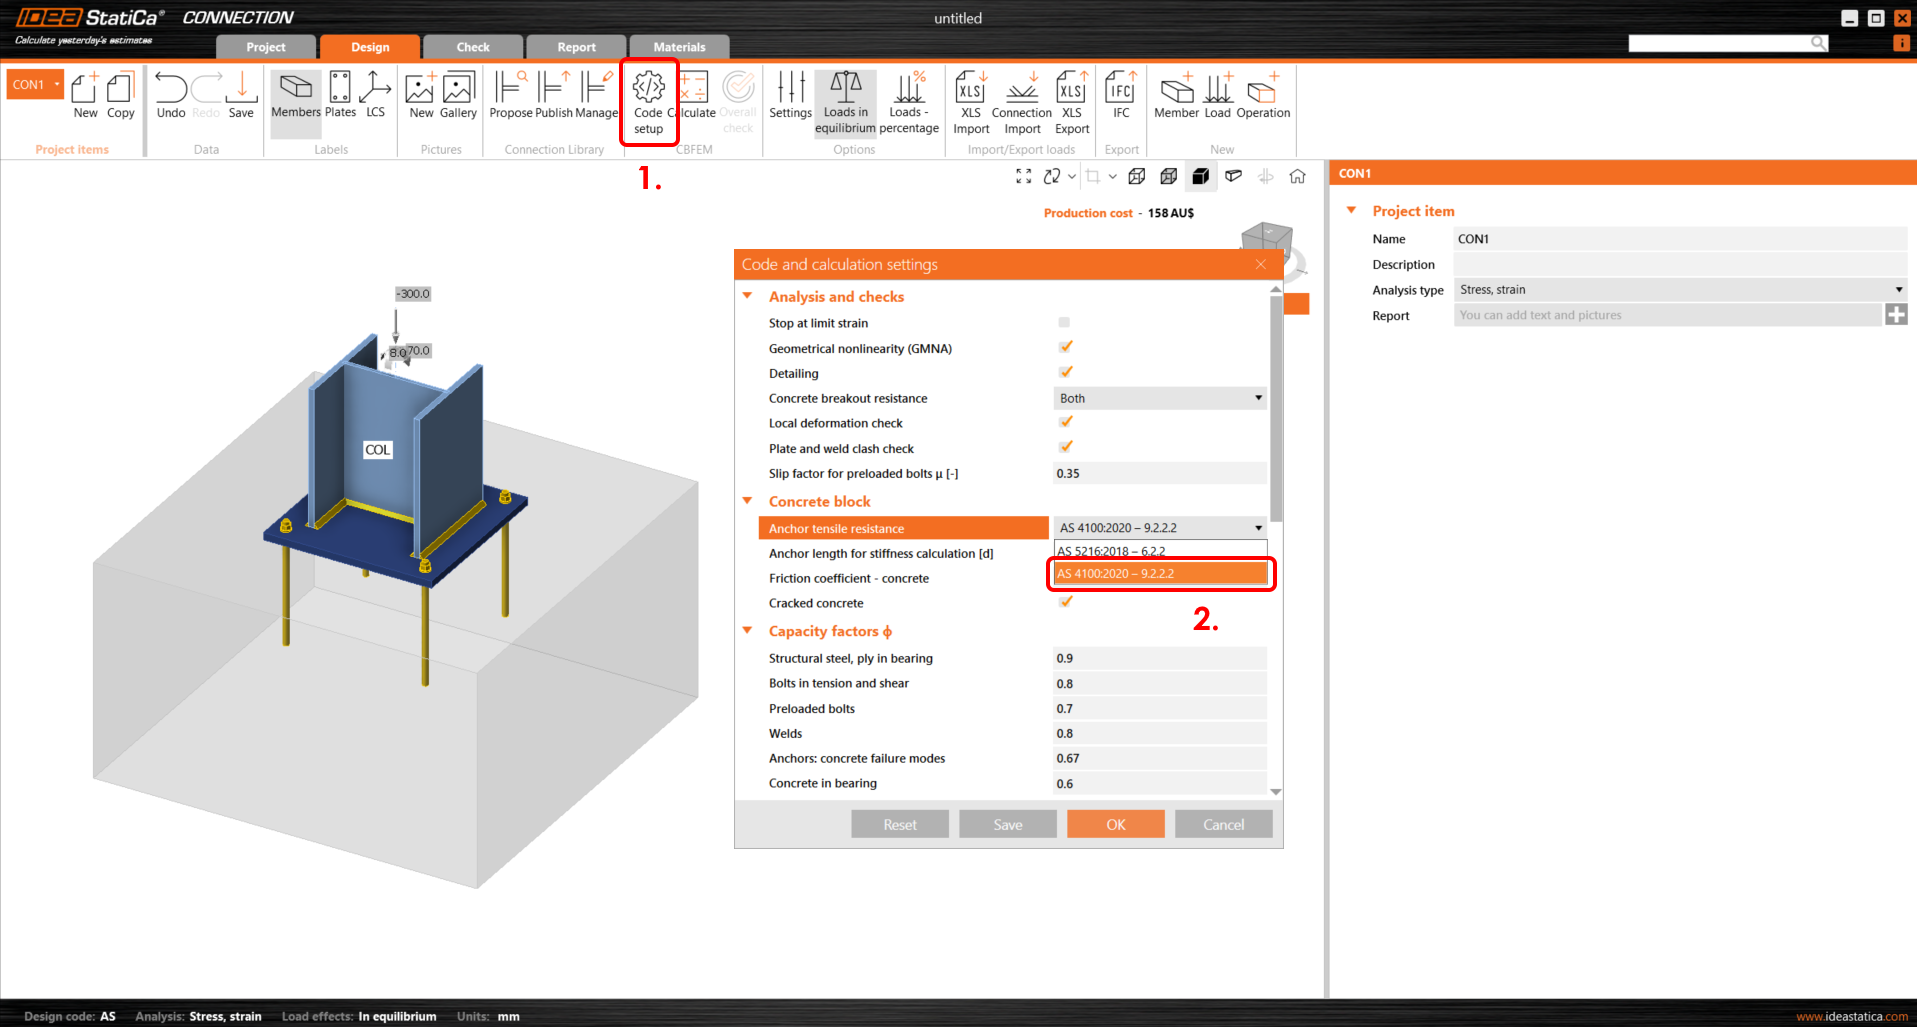Enable Stop at limit strain

pyautogui.click(x=1064, y=322)
